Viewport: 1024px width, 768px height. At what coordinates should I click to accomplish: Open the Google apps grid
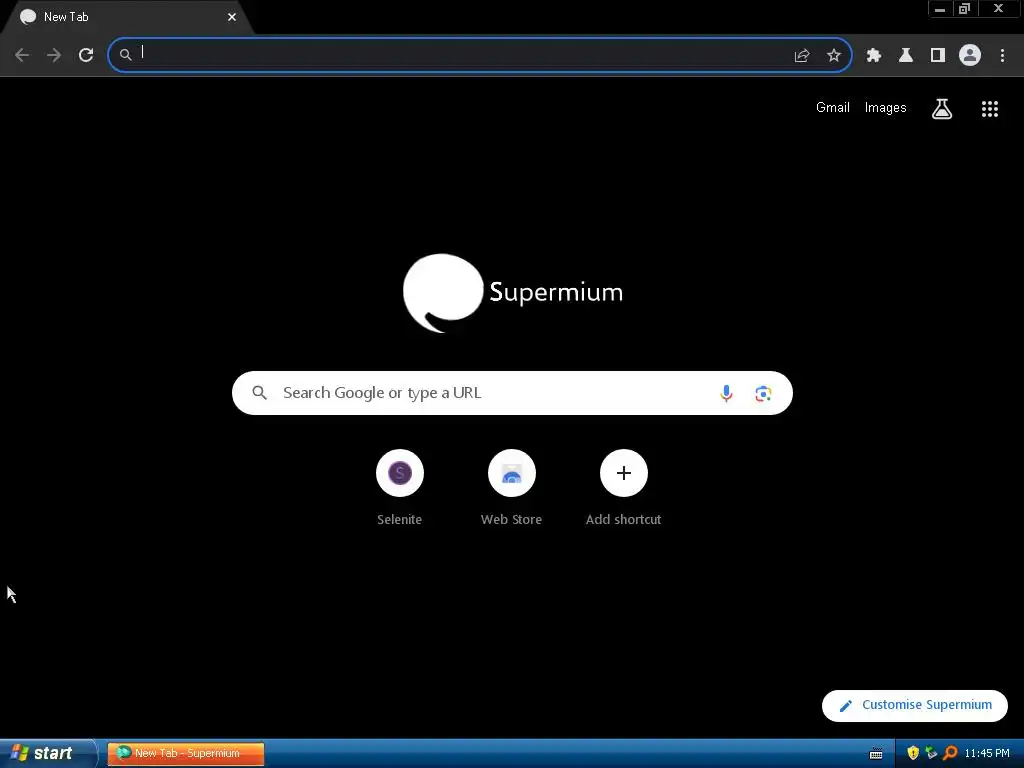point(990,109)
